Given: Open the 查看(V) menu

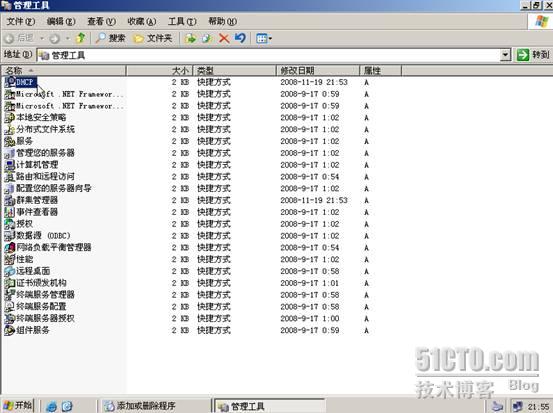Looking at the screenshot, I should pyautogui.click(x=102, y=22).
